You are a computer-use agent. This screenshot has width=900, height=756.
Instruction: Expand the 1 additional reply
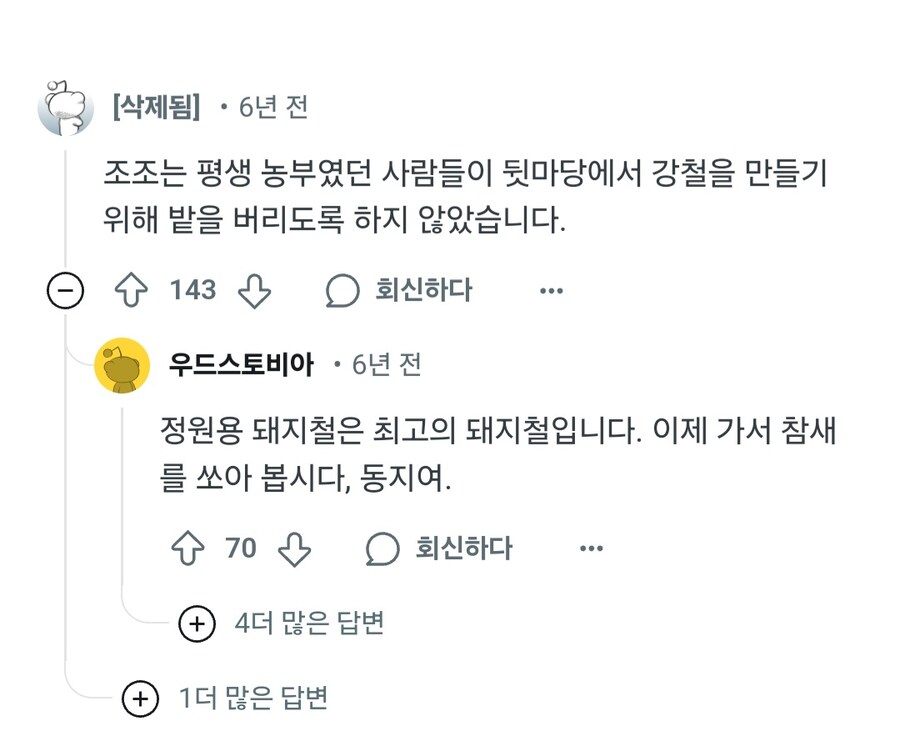[x=141, y=697]
